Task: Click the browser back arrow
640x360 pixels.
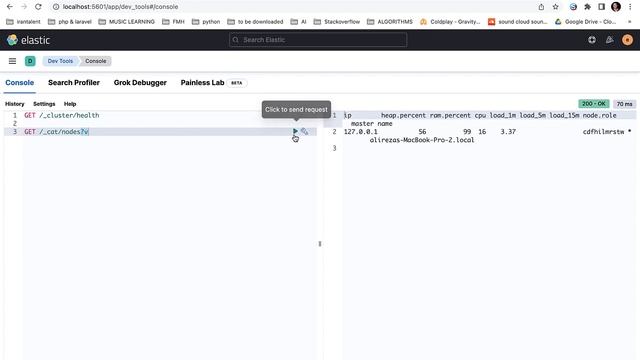Action: (x=10, y=7)
